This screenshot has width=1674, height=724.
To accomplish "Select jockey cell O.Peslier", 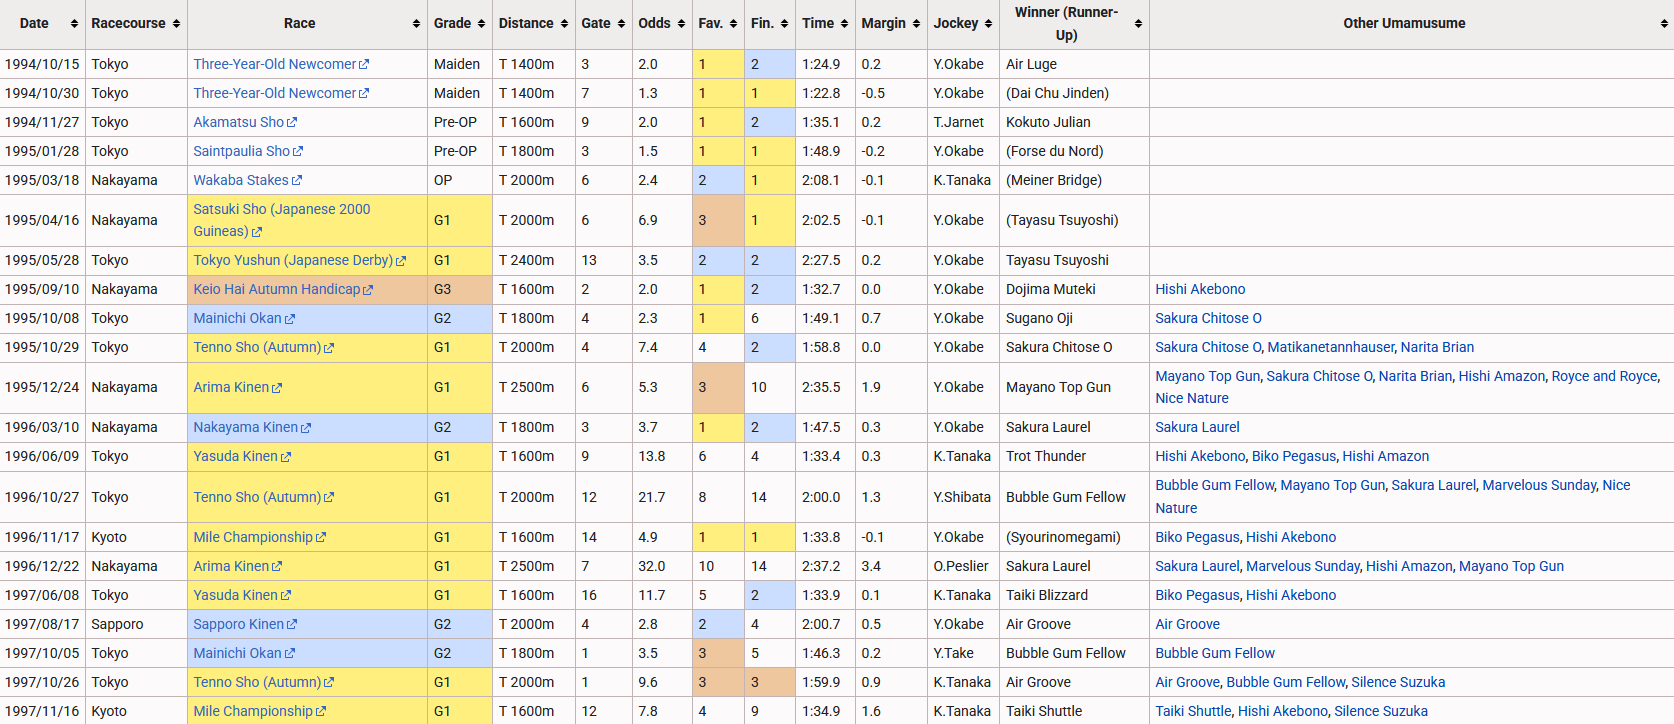I will click(x=963, y=566).
